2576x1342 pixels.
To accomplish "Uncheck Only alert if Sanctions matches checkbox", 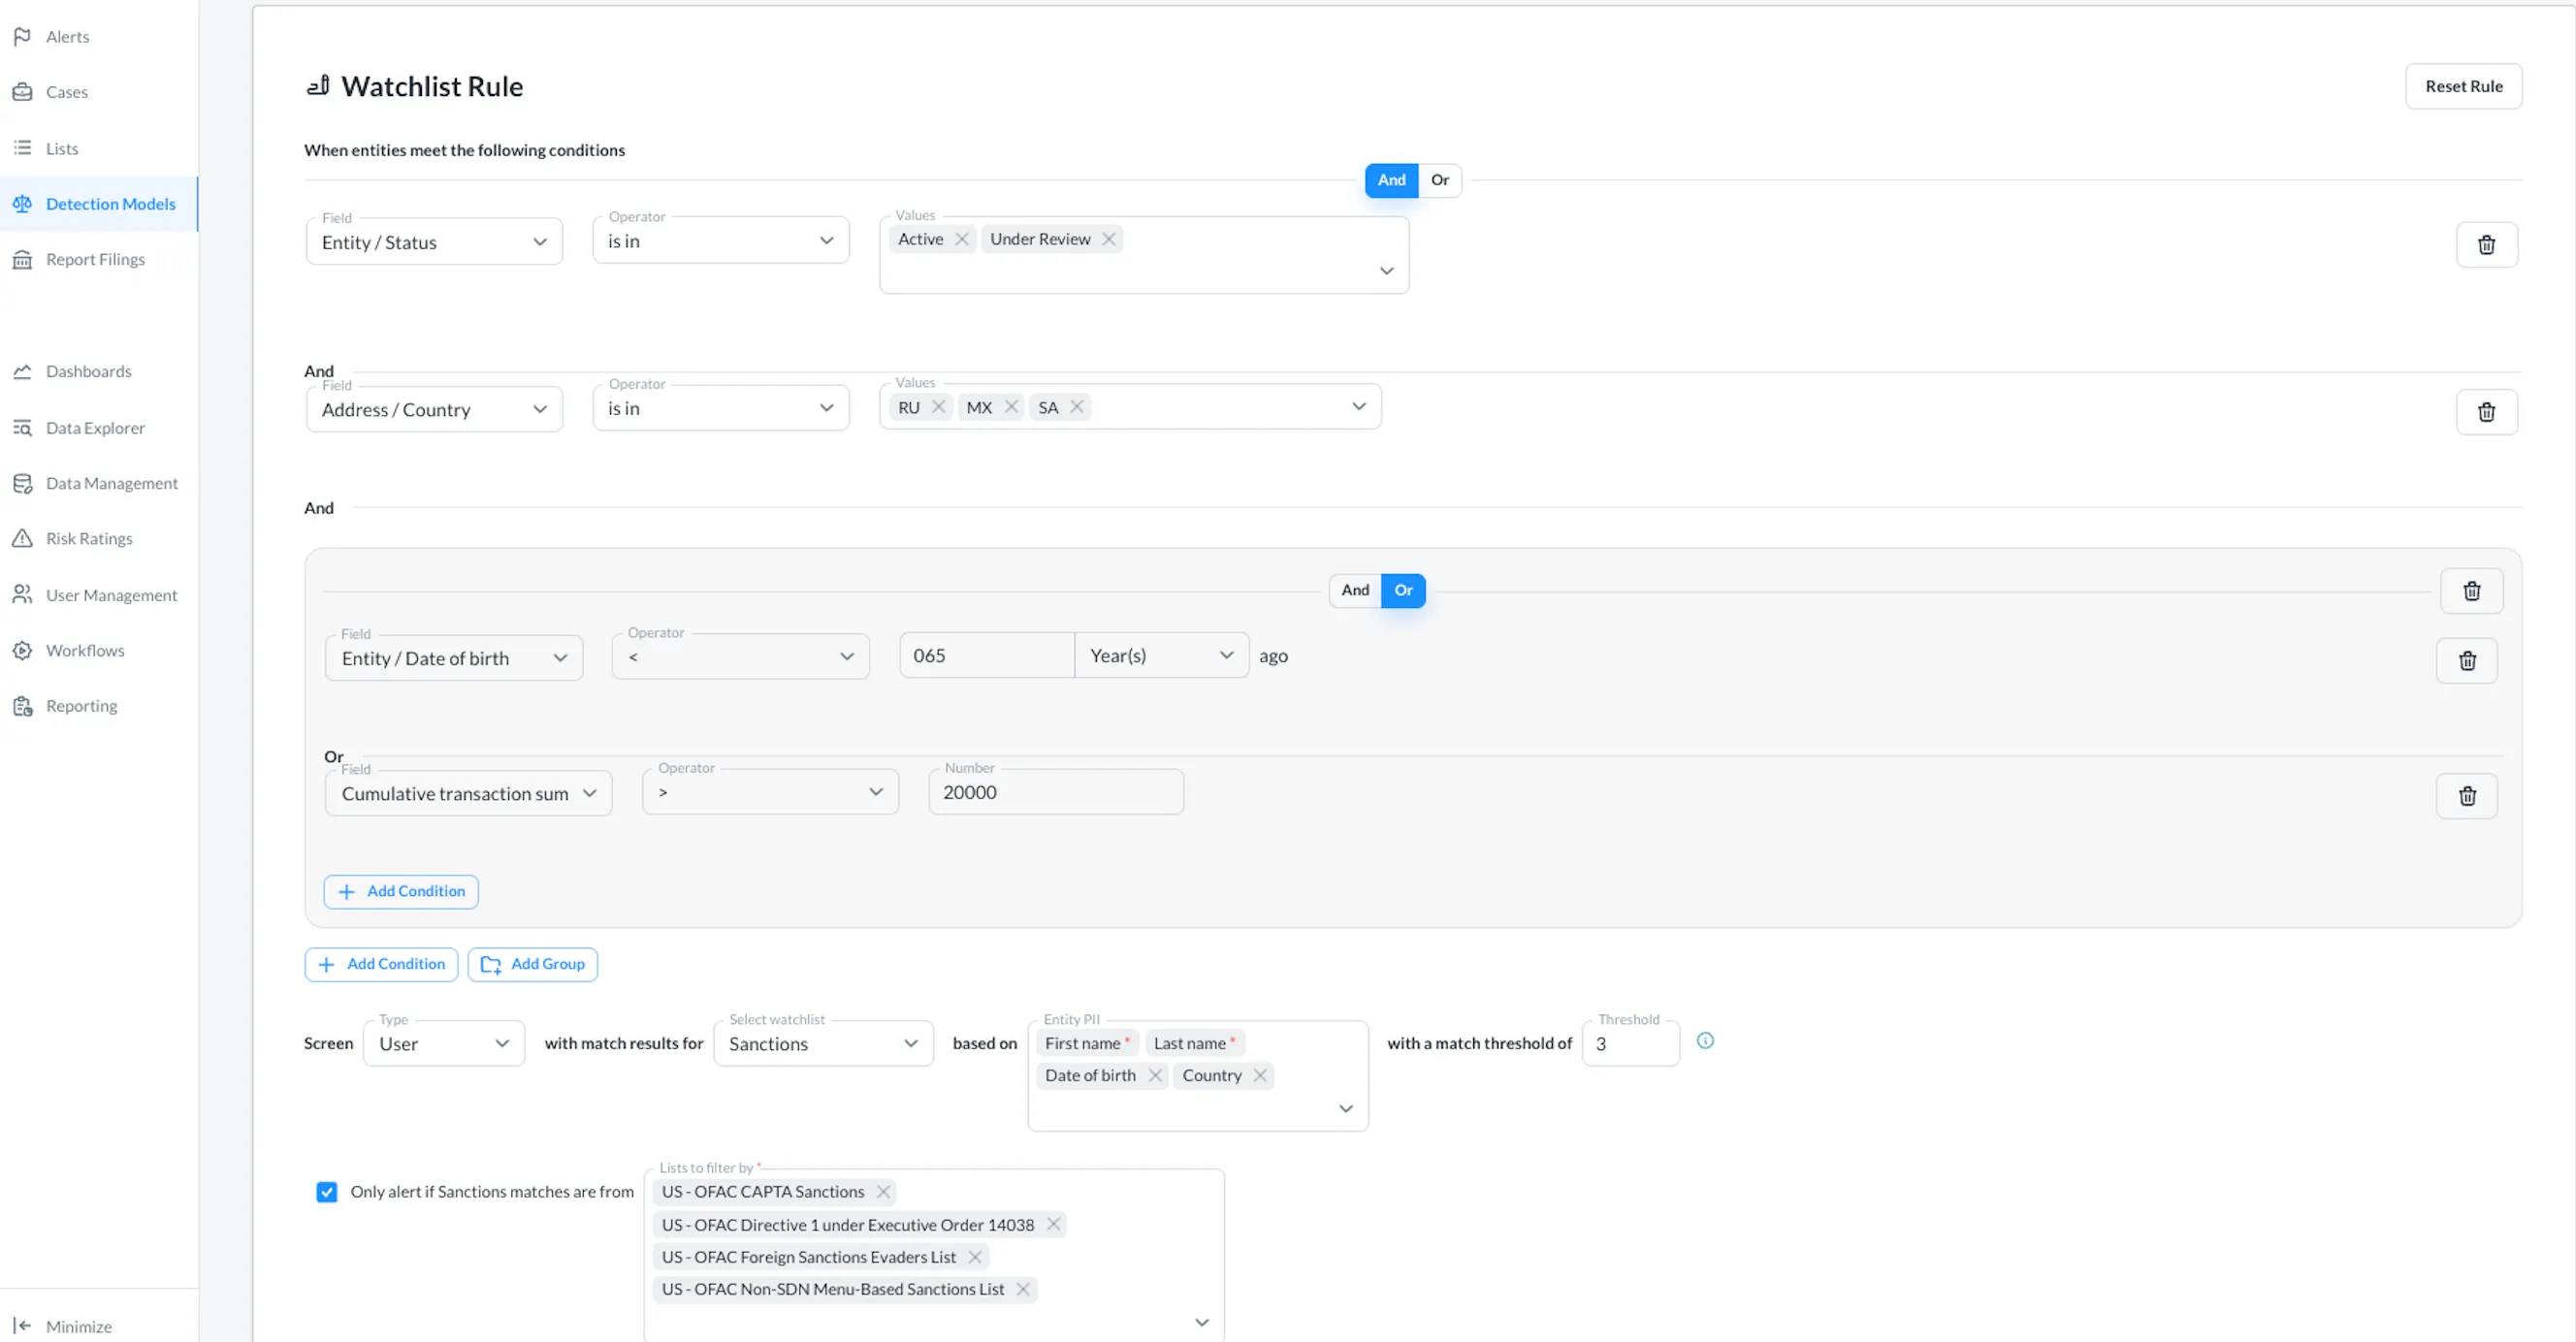I will (x=327, y=1192).
